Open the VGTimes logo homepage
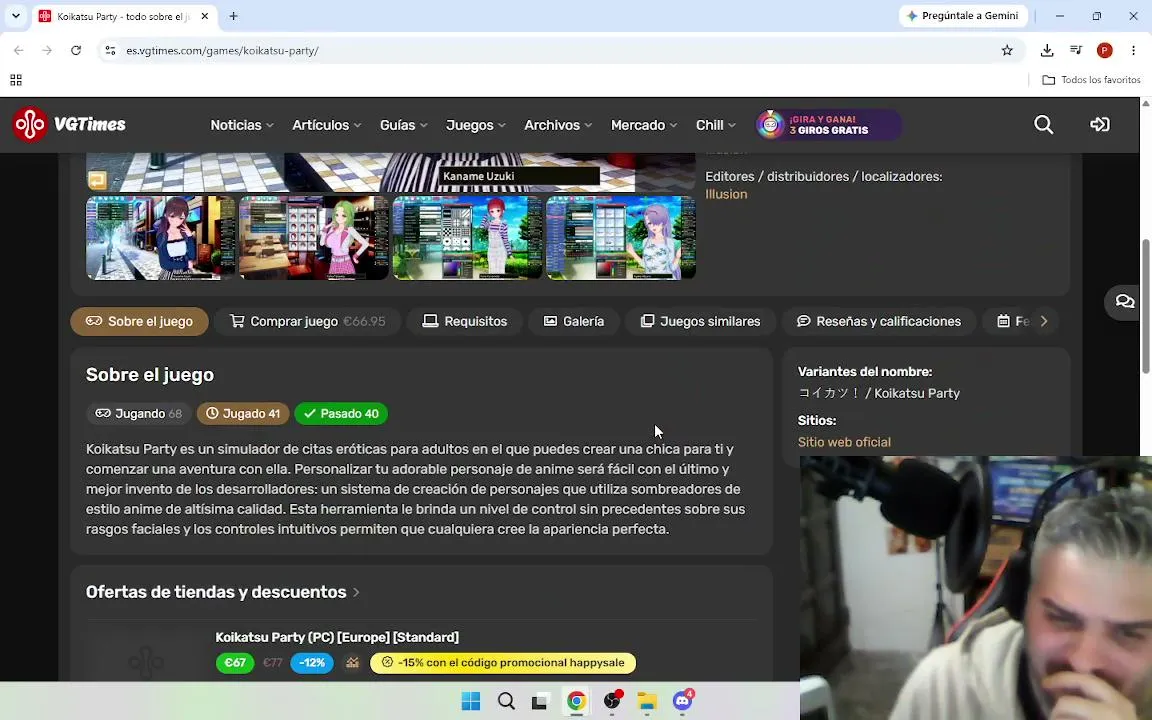The width and height of the screenshot is (1152, 720). (x=69, y=124)
